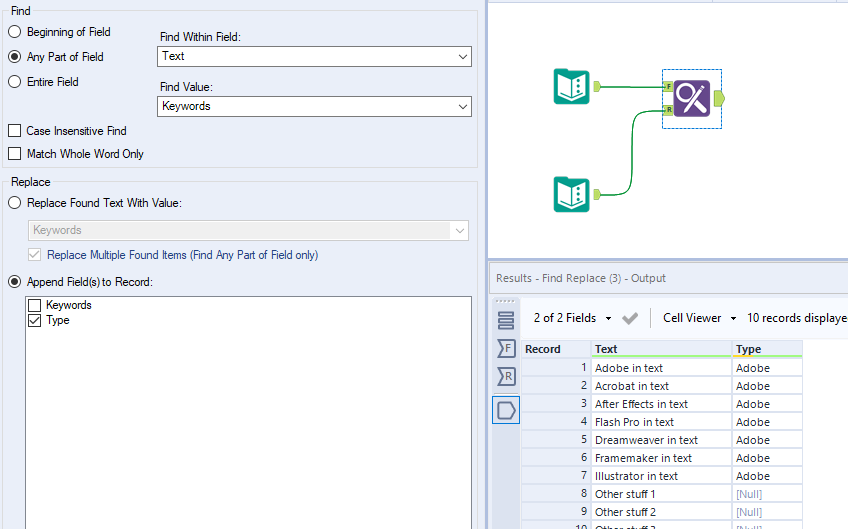Screen dimensions: 848x529
Task: Click the upper Input Data tool
Action: pos(571,87)
